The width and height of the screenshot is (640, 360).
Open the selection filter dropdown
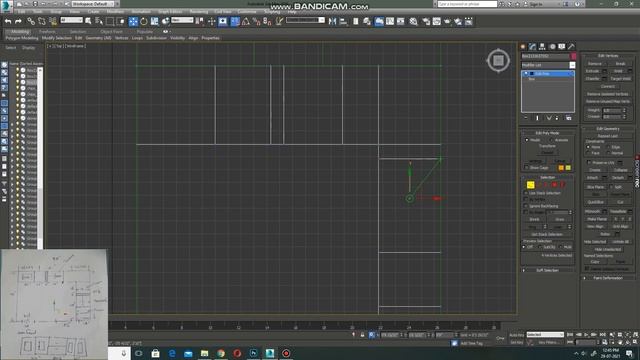click(71, 20)
